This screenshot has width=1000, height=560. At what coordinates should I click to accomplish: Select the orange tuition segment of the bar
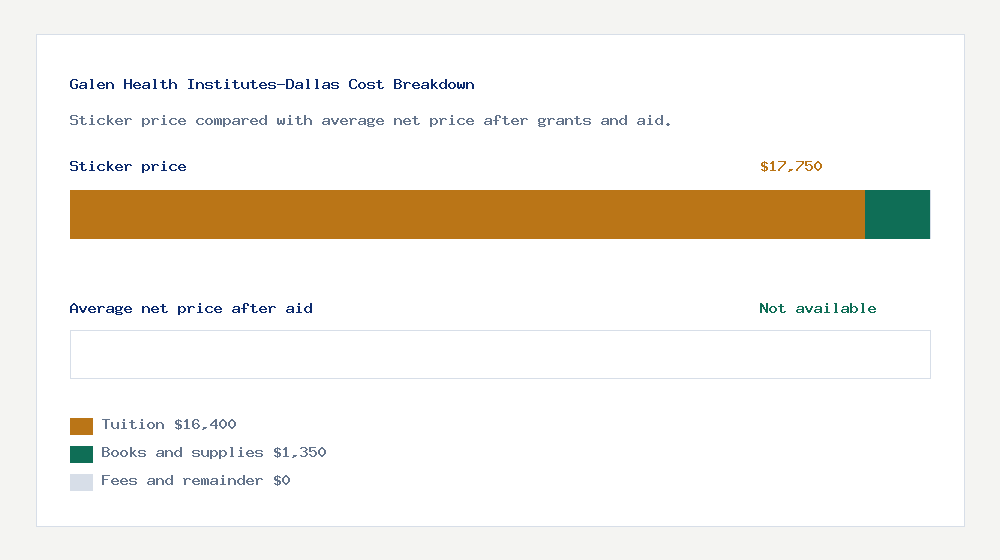tap(467, 214)
